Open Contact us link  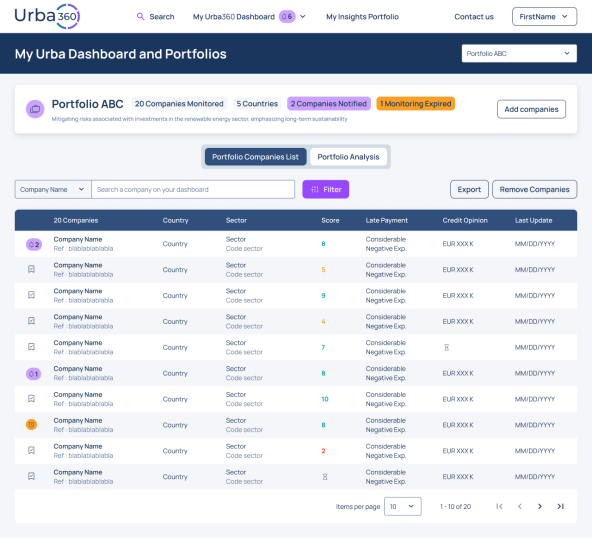[x=474, y=17]
